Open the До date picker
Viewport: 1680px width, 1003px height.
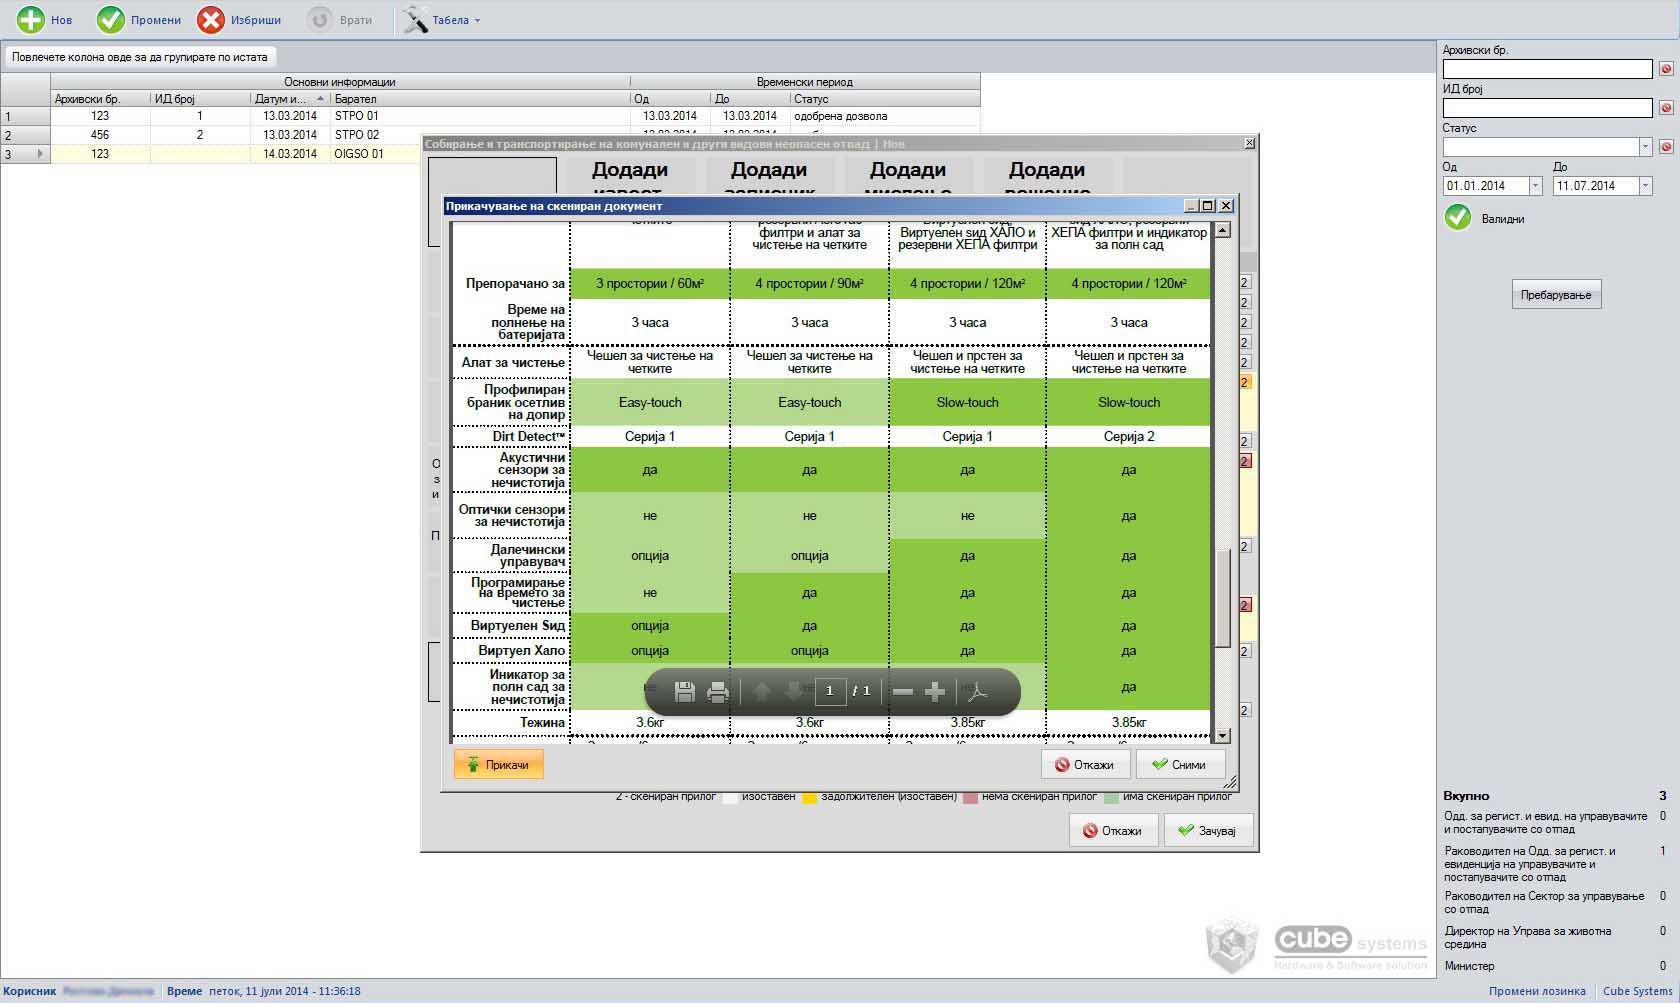point(1645,186)
